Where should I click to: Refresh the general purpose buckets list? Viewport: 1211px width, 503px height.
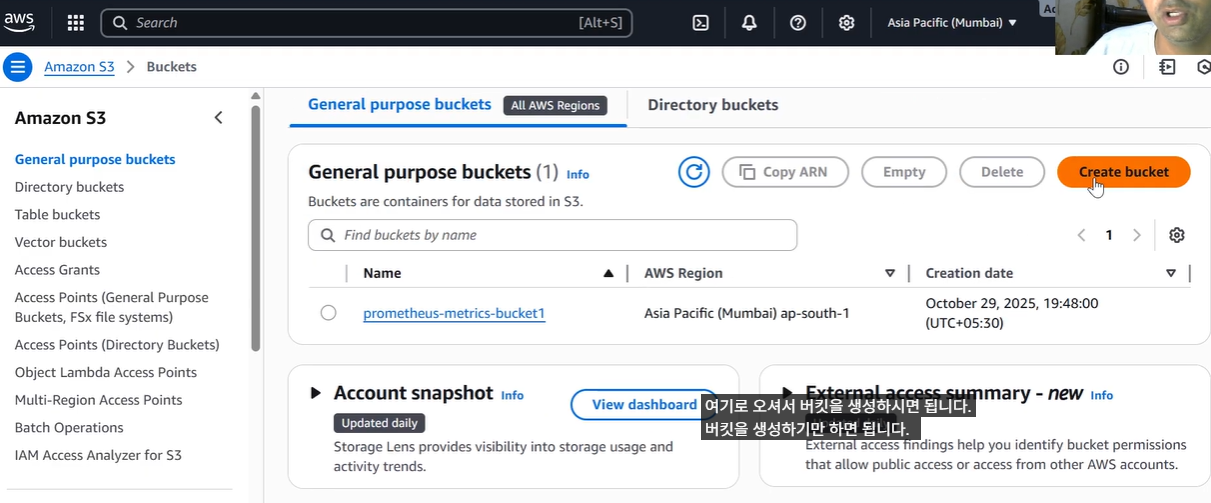(x=694, y=172)
